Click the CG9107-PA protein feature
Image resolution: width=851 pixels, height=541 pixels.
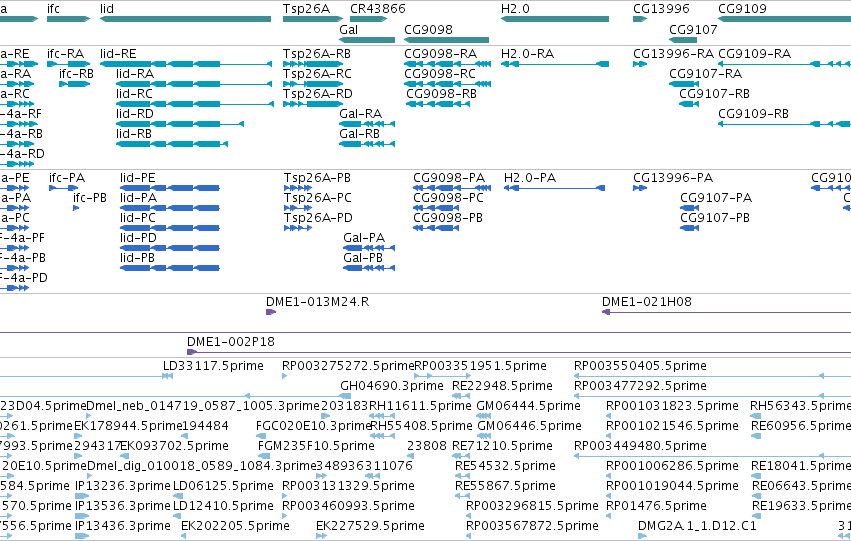coord(689,208)
